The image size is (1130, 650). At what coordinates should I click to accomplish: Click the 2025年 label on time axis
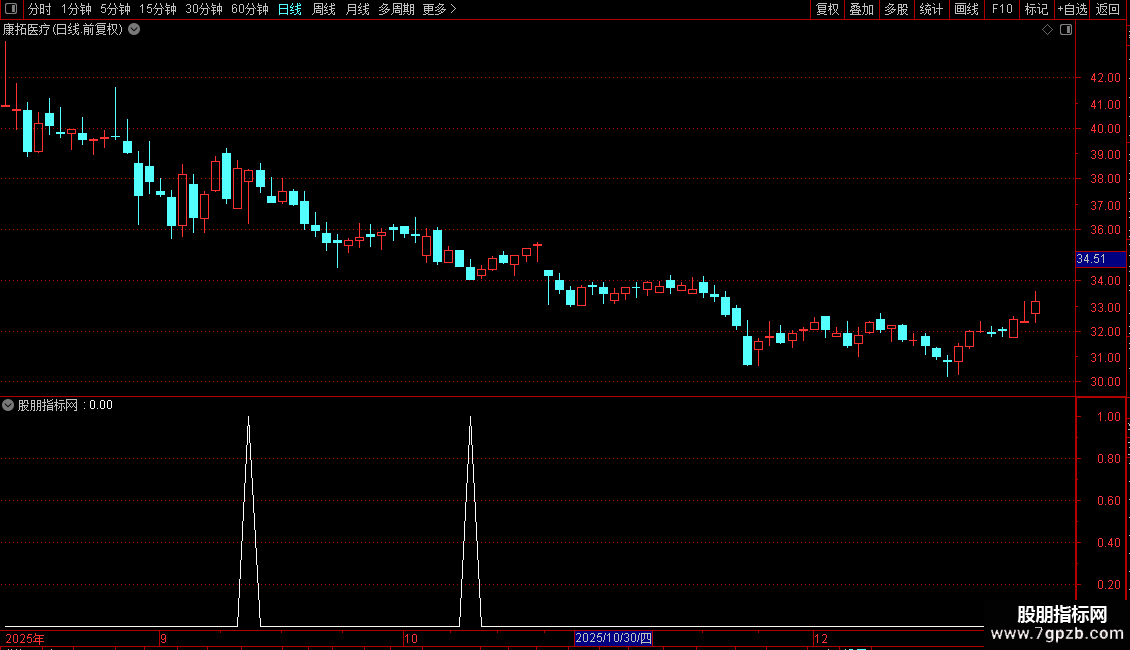25,638
